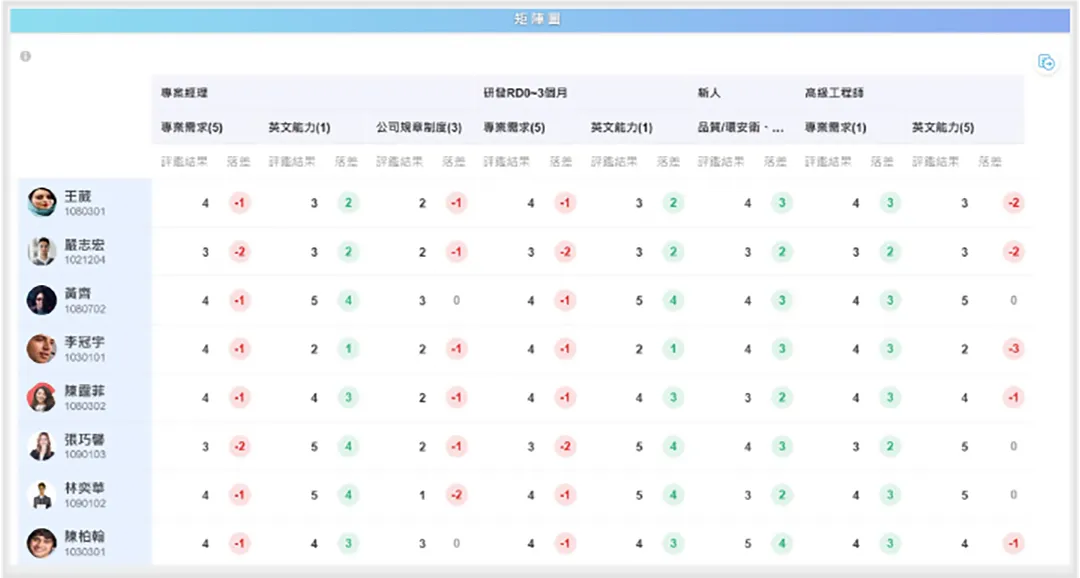Open the information tooltip icon at top left
This screenshot has width=1080, height=578.
[25, 55]
